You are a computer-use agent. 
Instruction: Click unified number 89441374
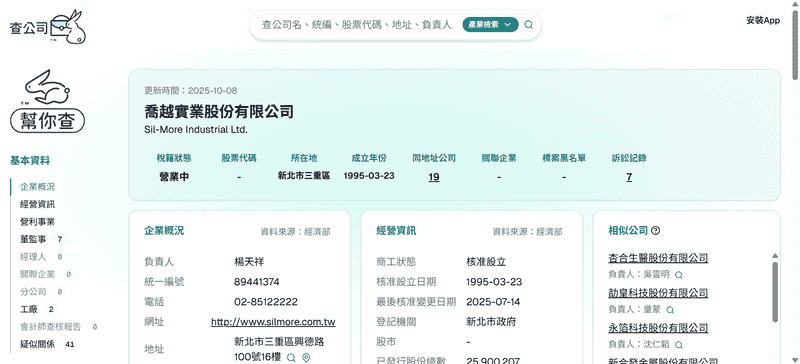pos(257,282)
